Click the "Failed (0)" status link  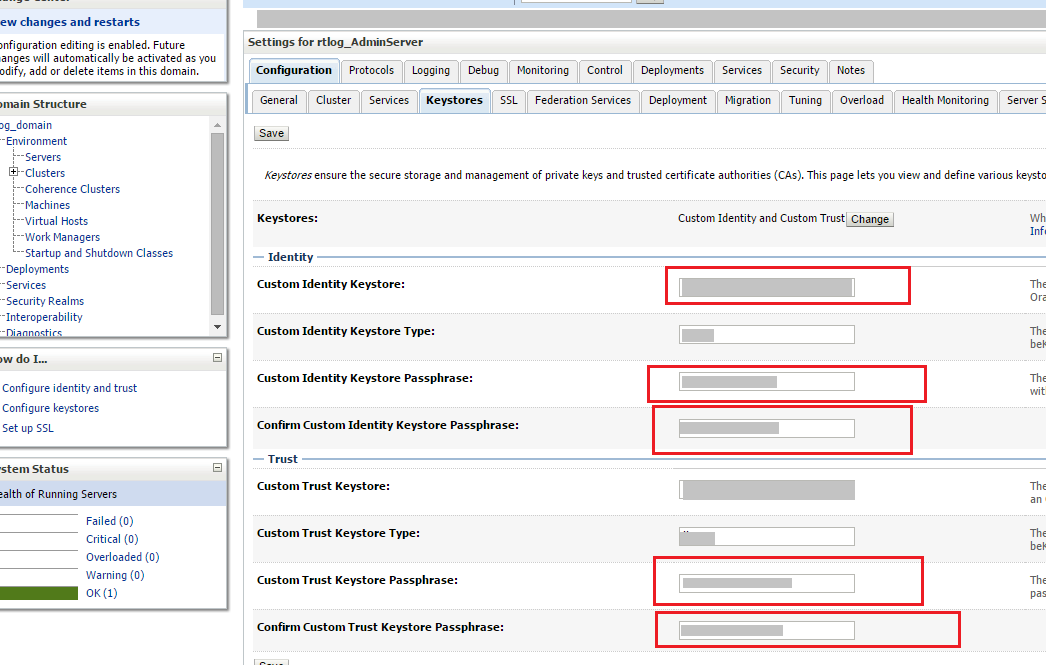[x=109, y=520]
